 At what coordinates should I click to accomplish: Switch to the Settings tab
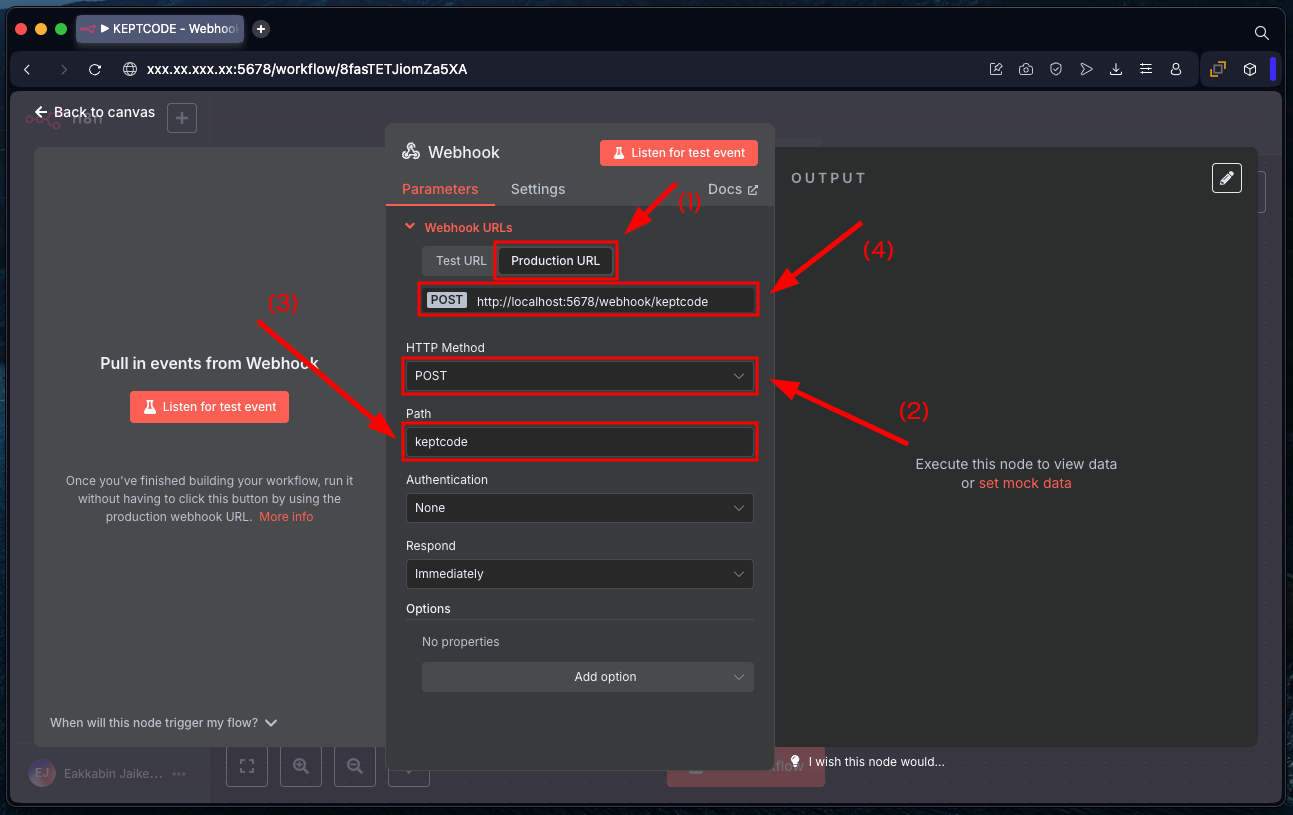(x=538, y=189)
